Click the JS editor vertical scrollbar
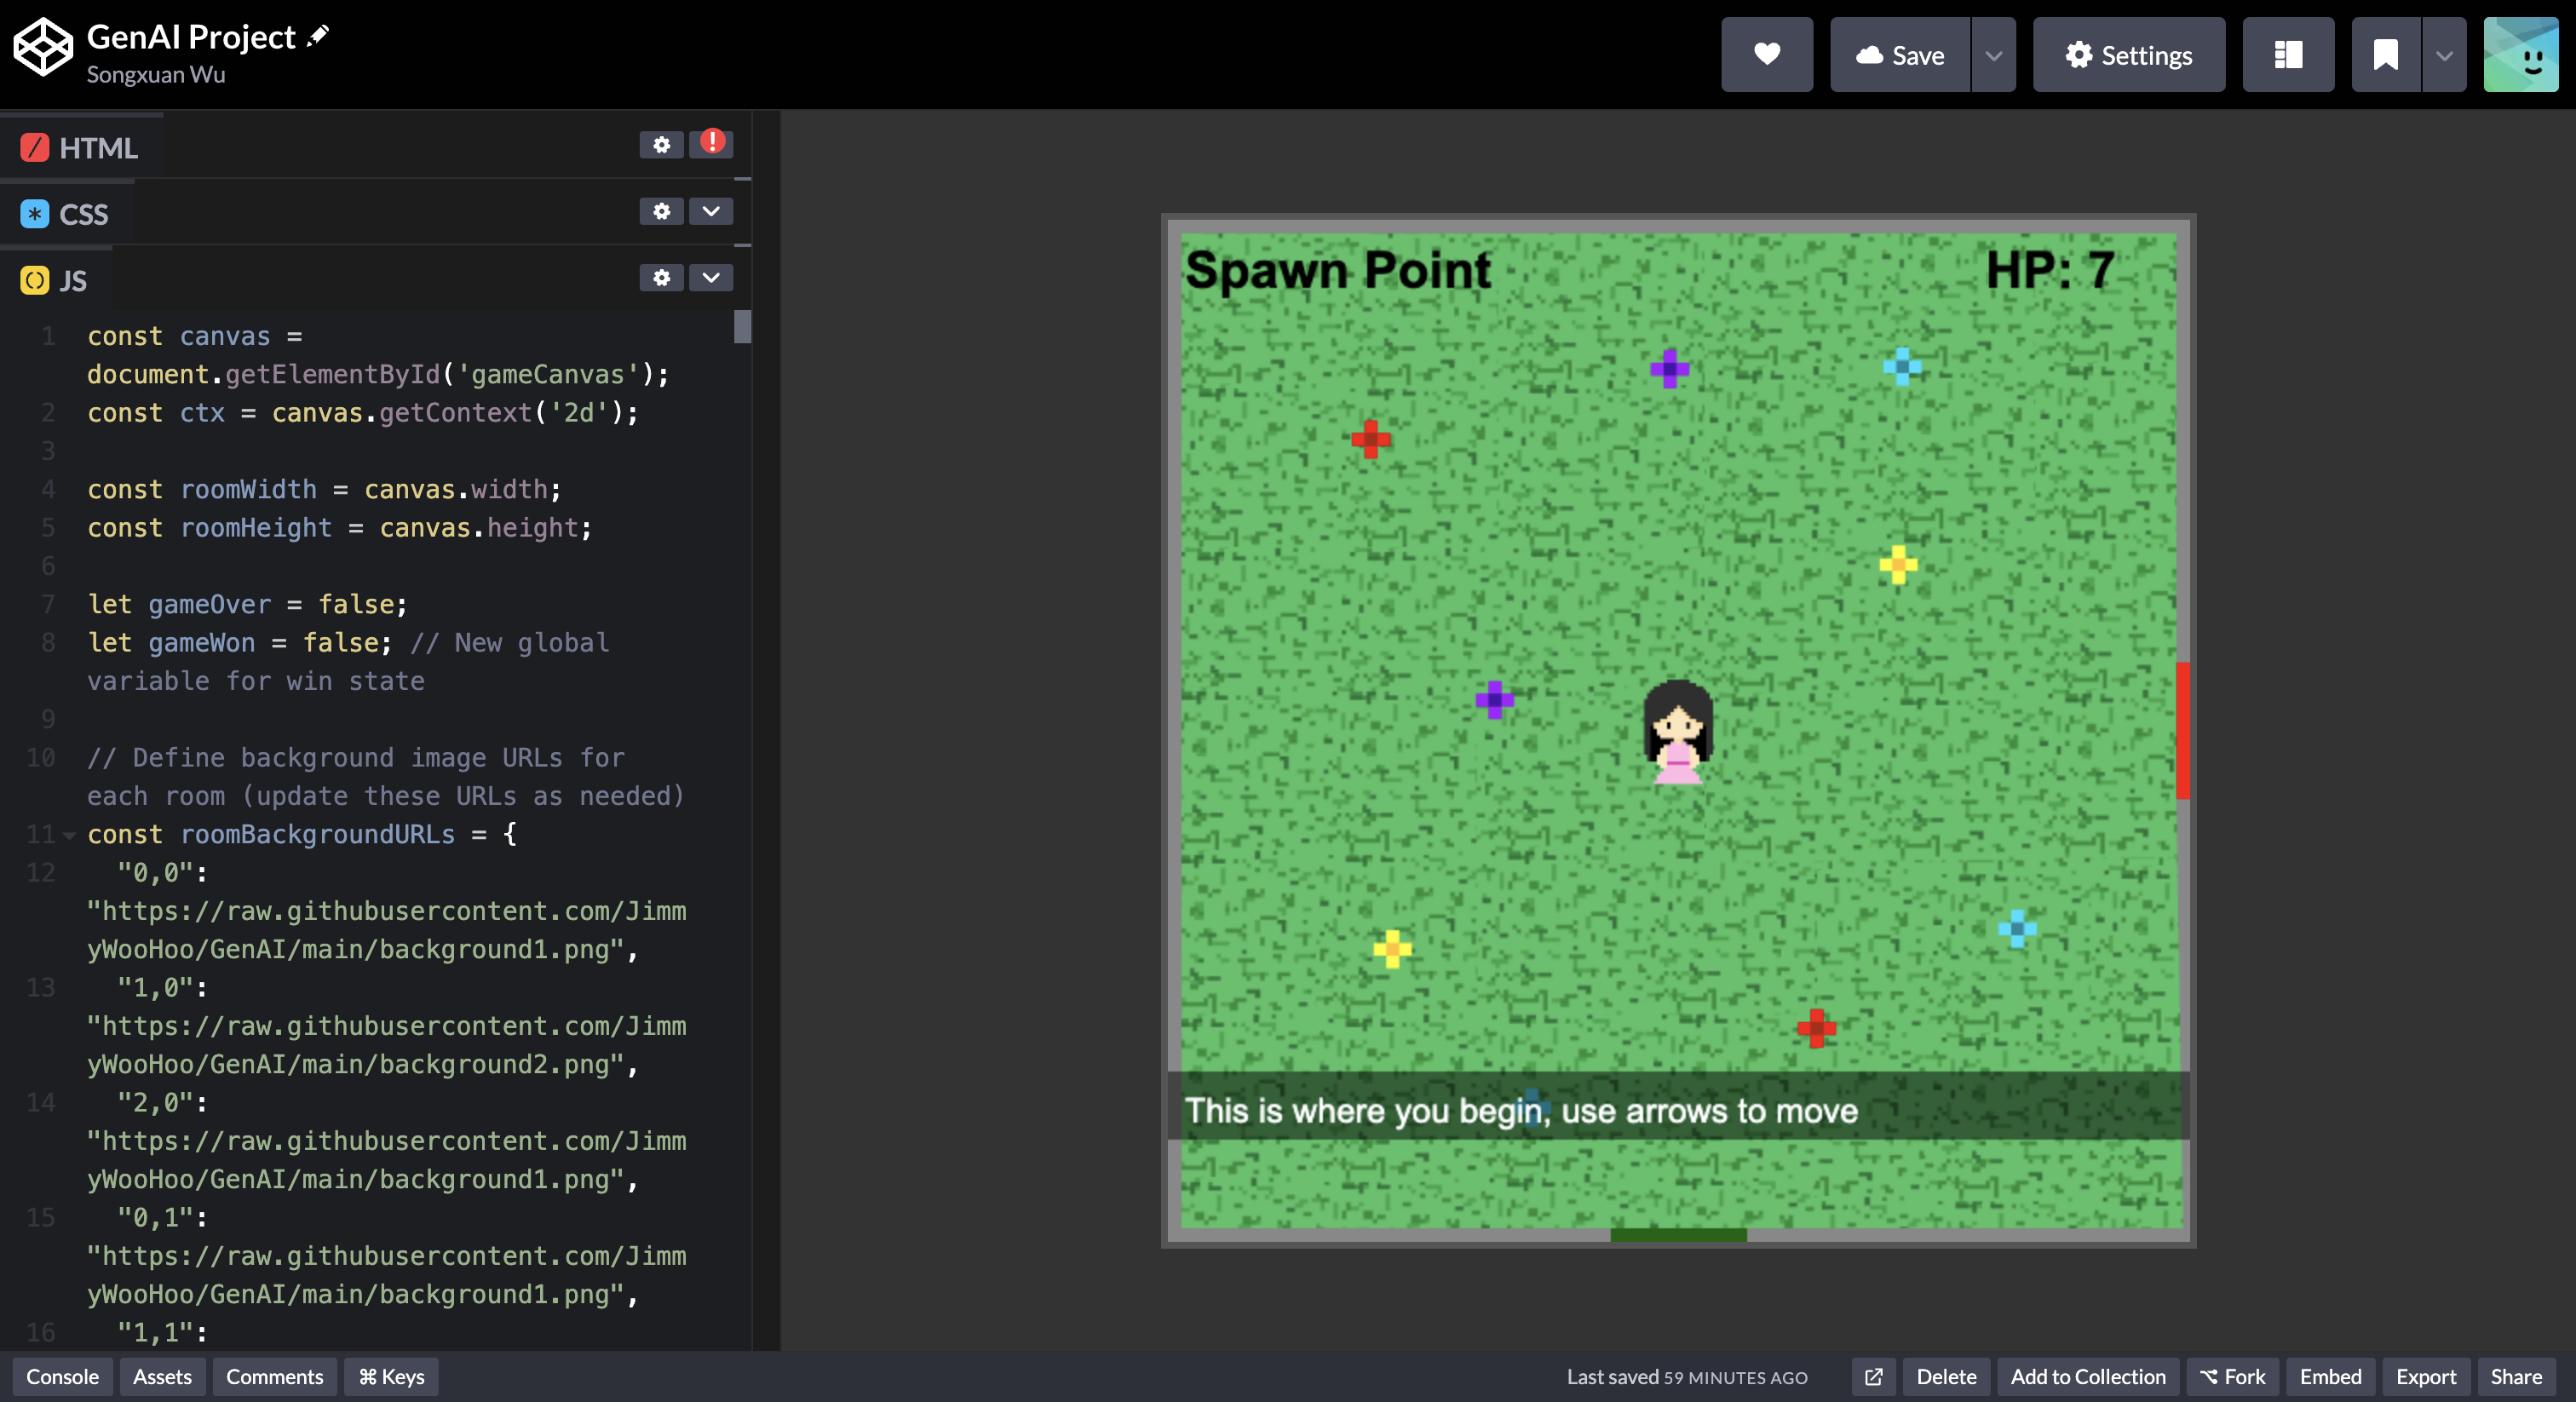This screenshot has height=1402, width=2576. point(742,328)
